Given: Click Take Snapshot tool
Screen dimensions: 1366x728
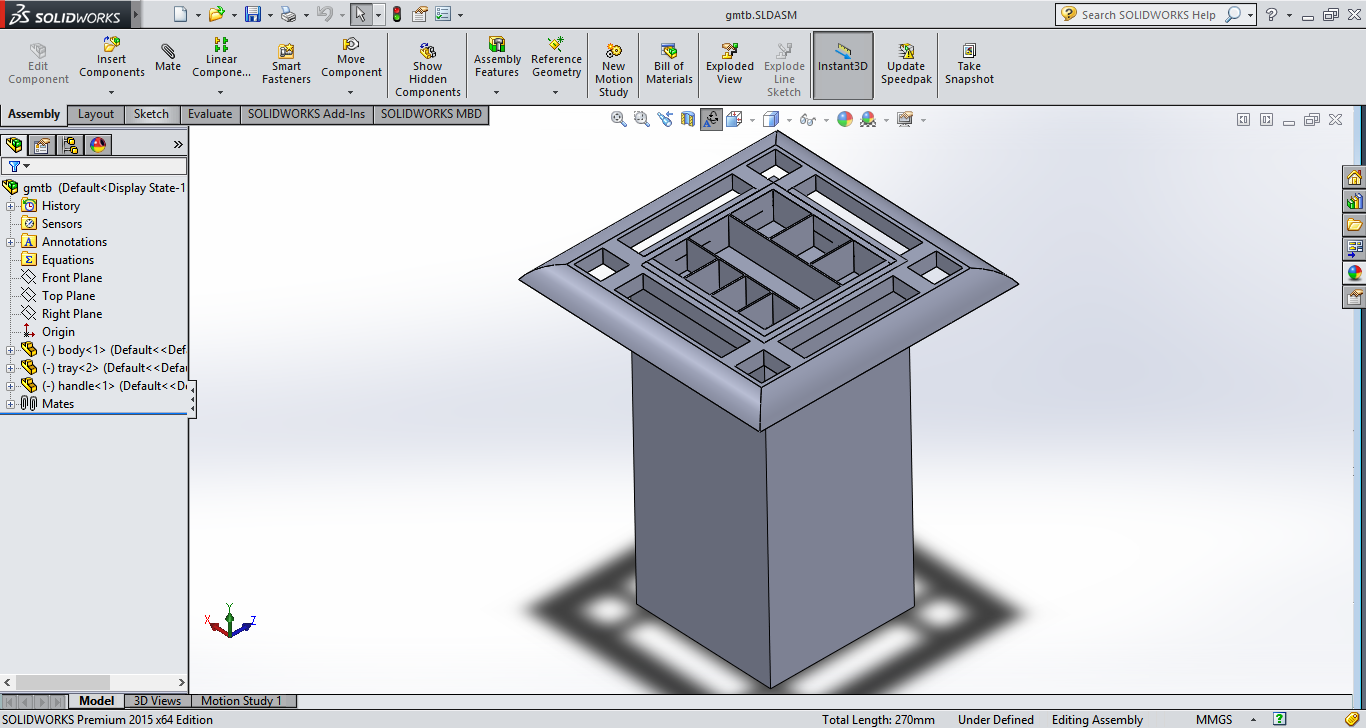Looking at the screenshot, I should 969,64.
